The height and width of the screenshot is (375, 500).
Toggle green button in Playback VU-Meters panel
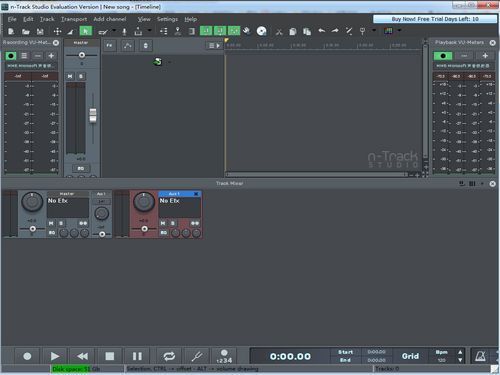[x=443, y=56]
